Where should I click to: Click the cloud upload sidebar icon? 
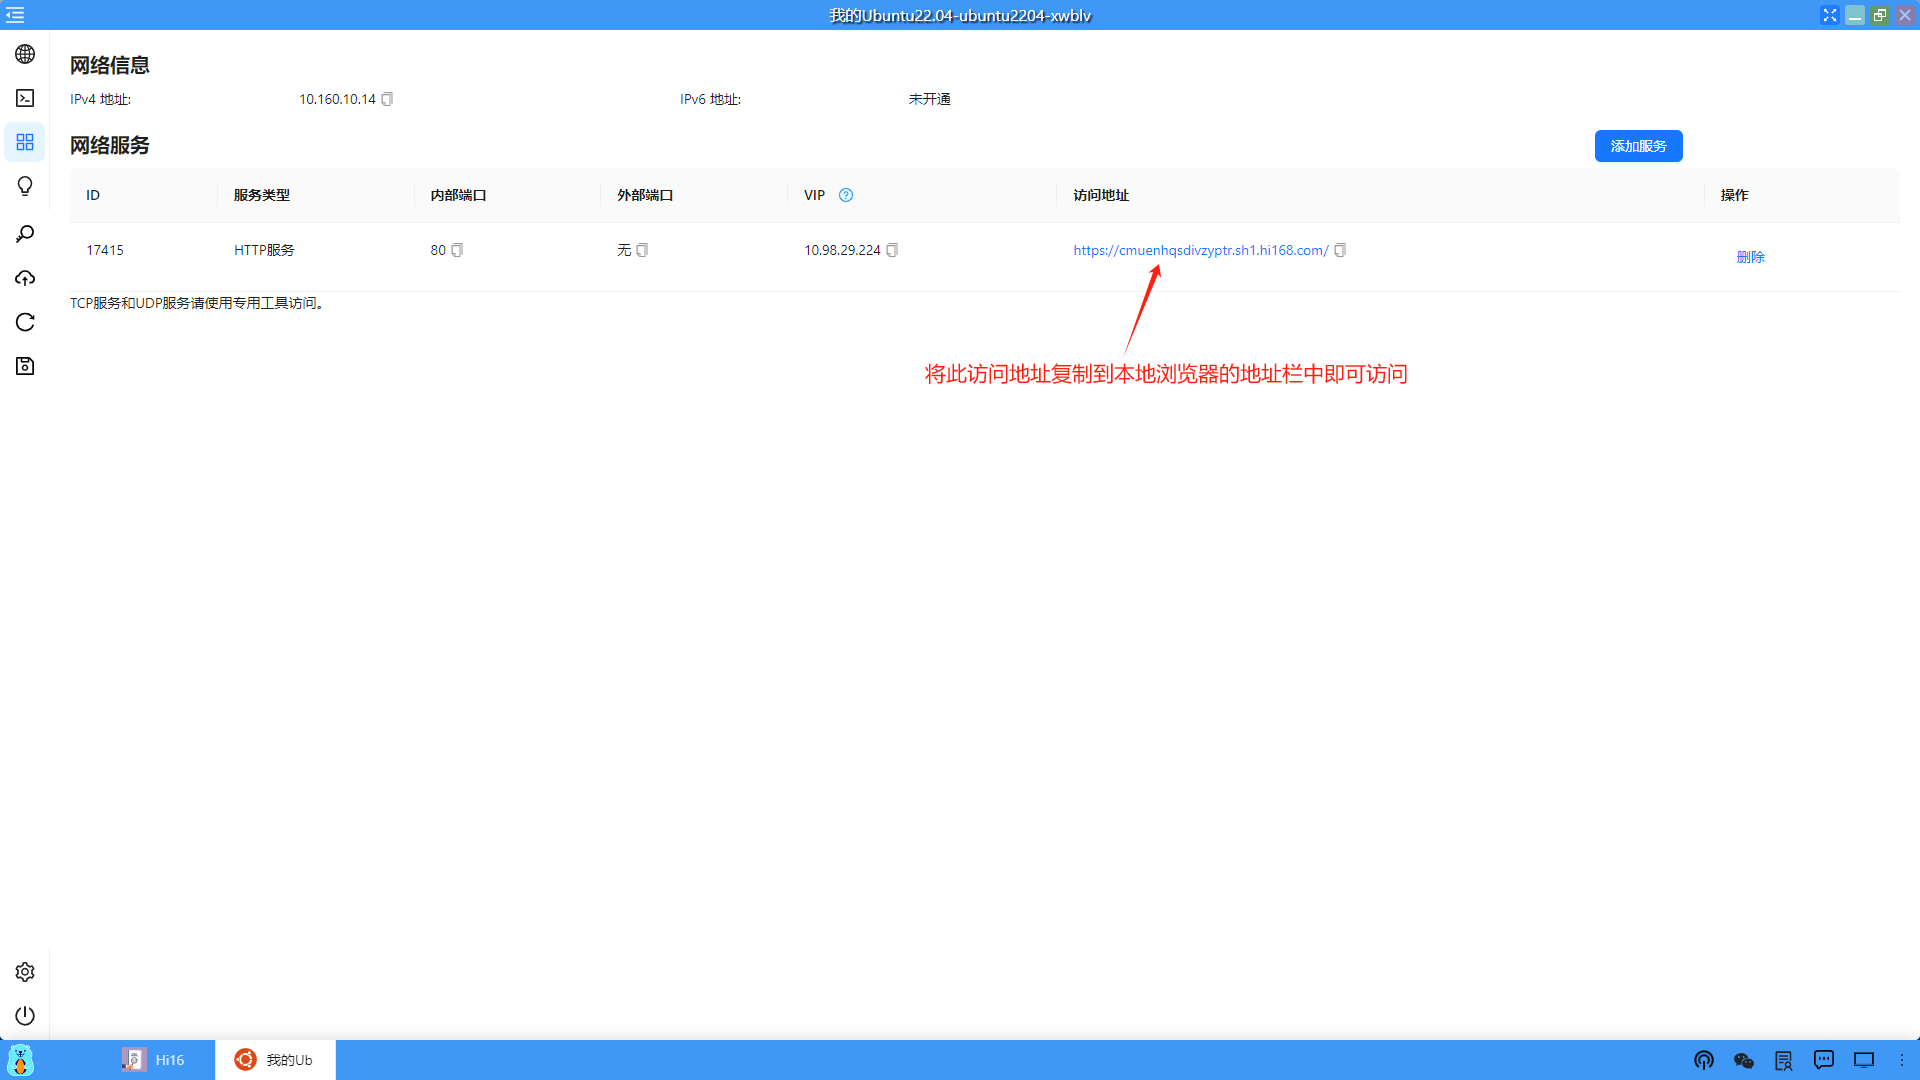pyautogui.click(x=24, y=278)
